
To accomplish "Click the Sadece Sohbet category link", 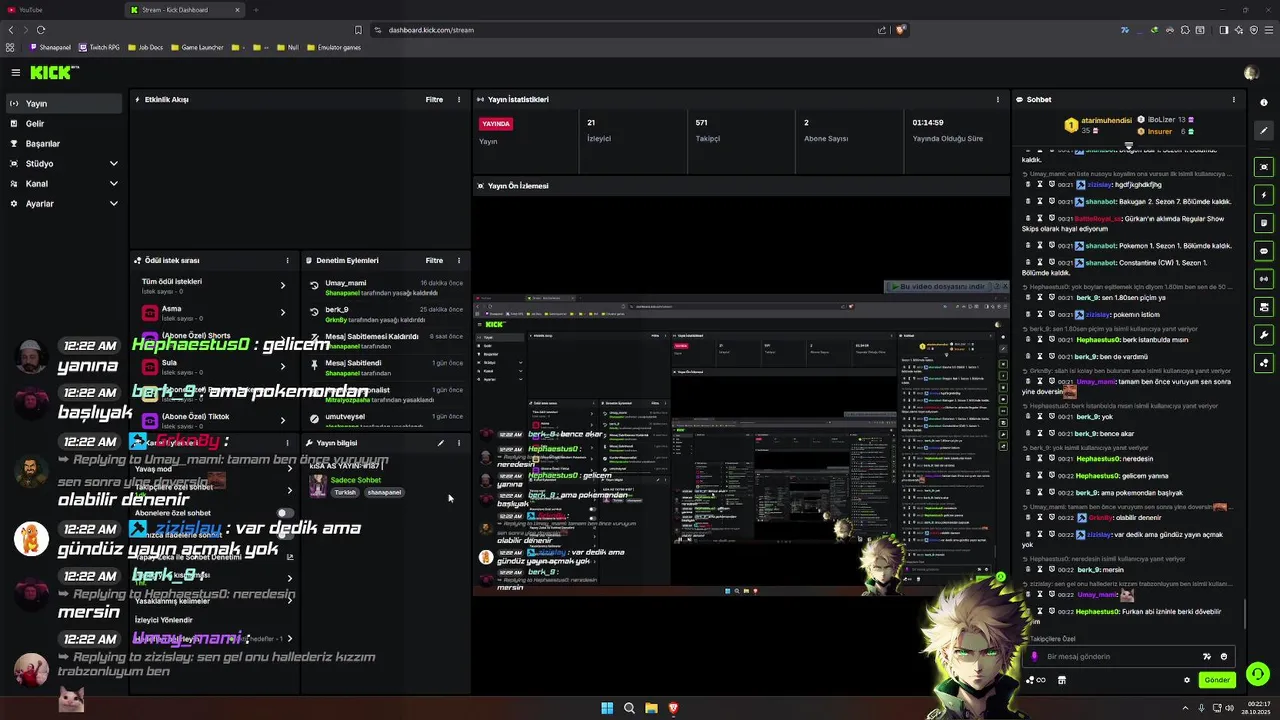I will click(x=356, y=480).
